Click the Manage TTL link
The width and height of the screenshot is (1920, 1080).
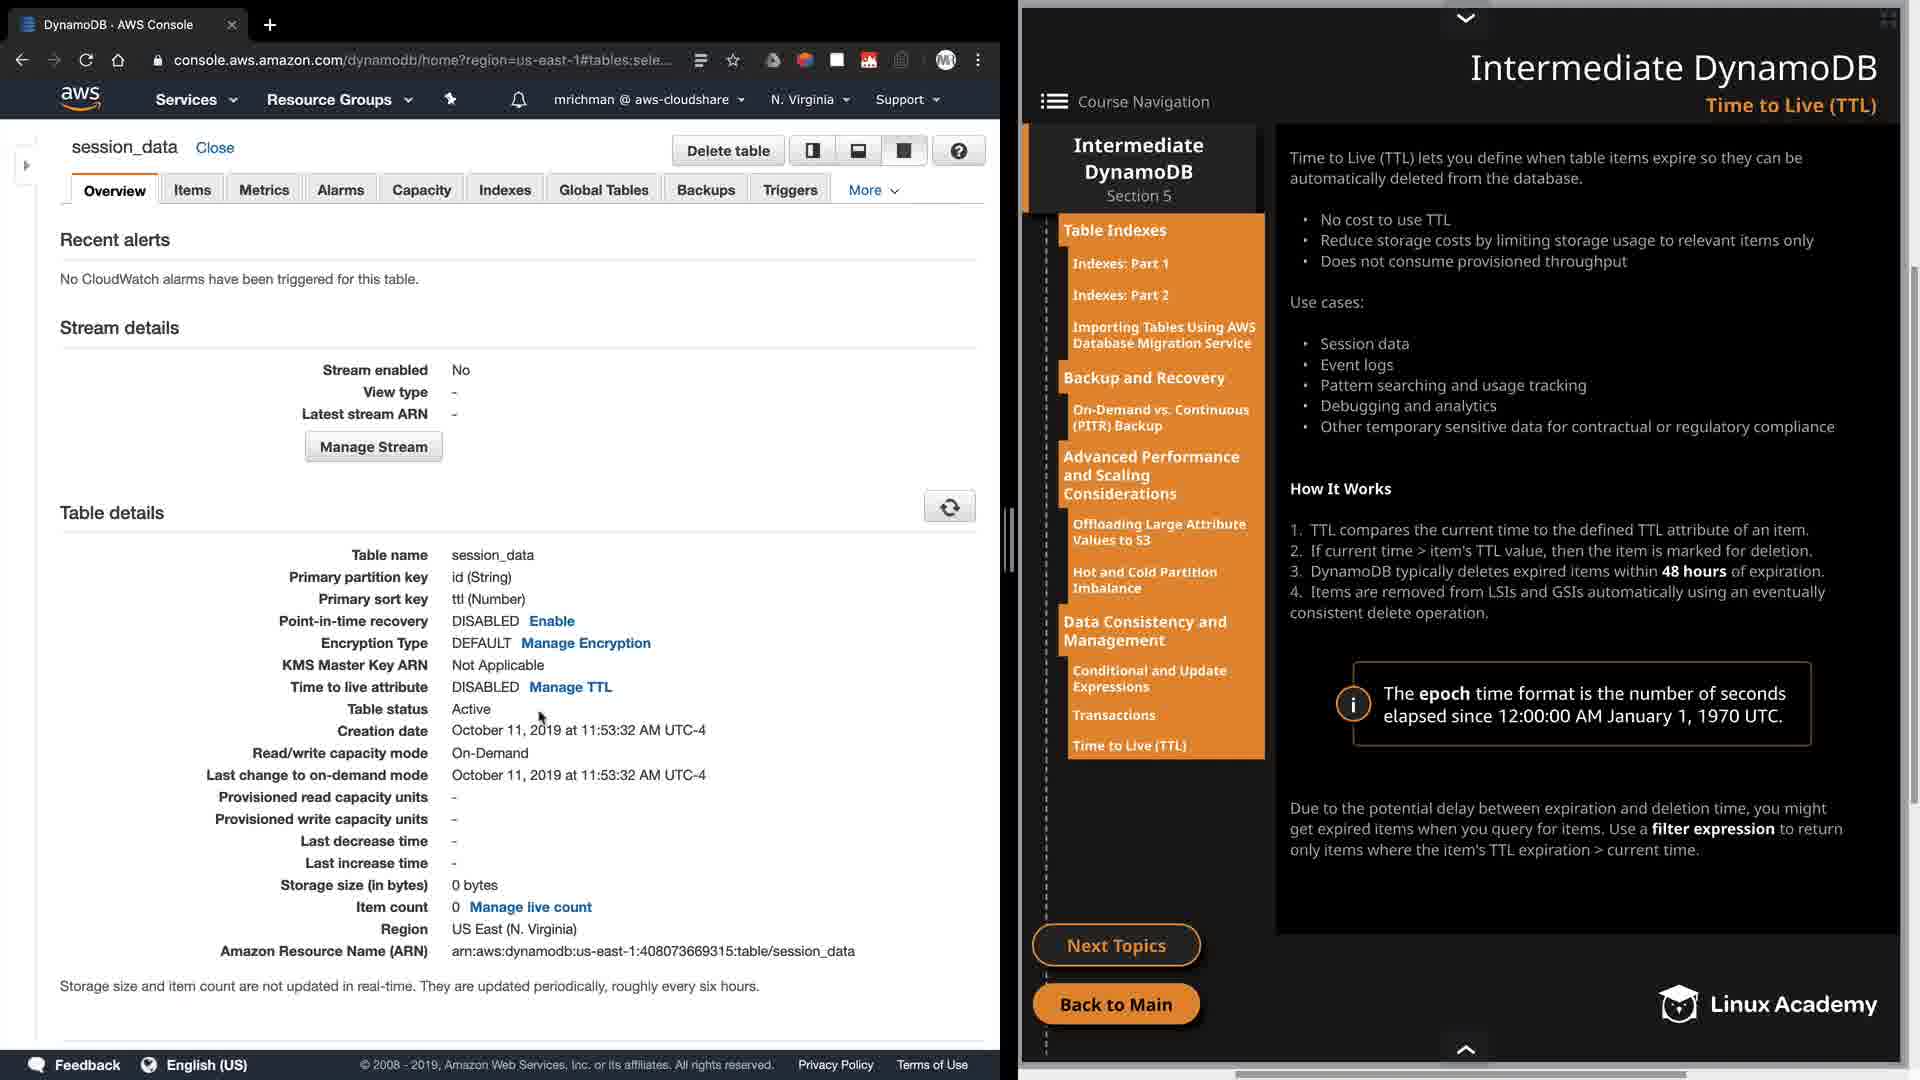pyautogui.click(x=570, y=687)
